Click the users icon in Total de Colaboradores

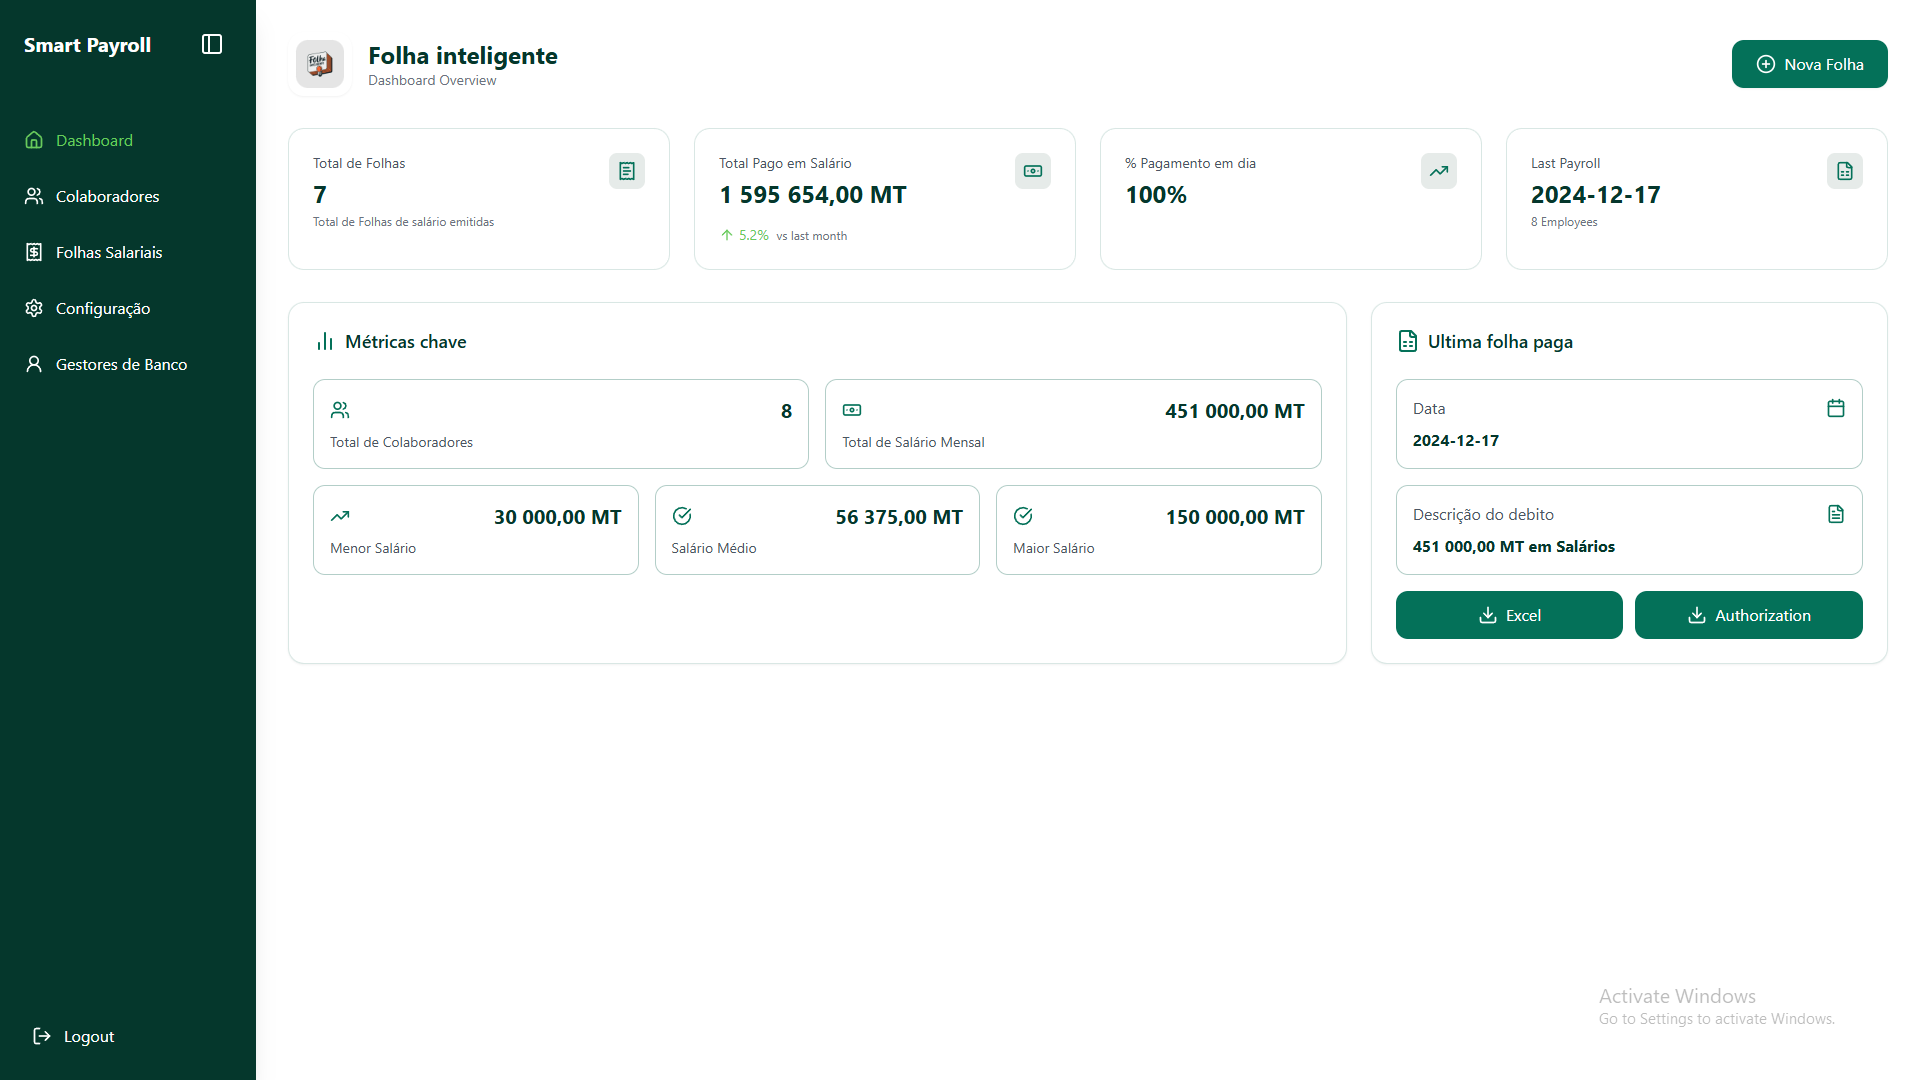pos(340,410)
